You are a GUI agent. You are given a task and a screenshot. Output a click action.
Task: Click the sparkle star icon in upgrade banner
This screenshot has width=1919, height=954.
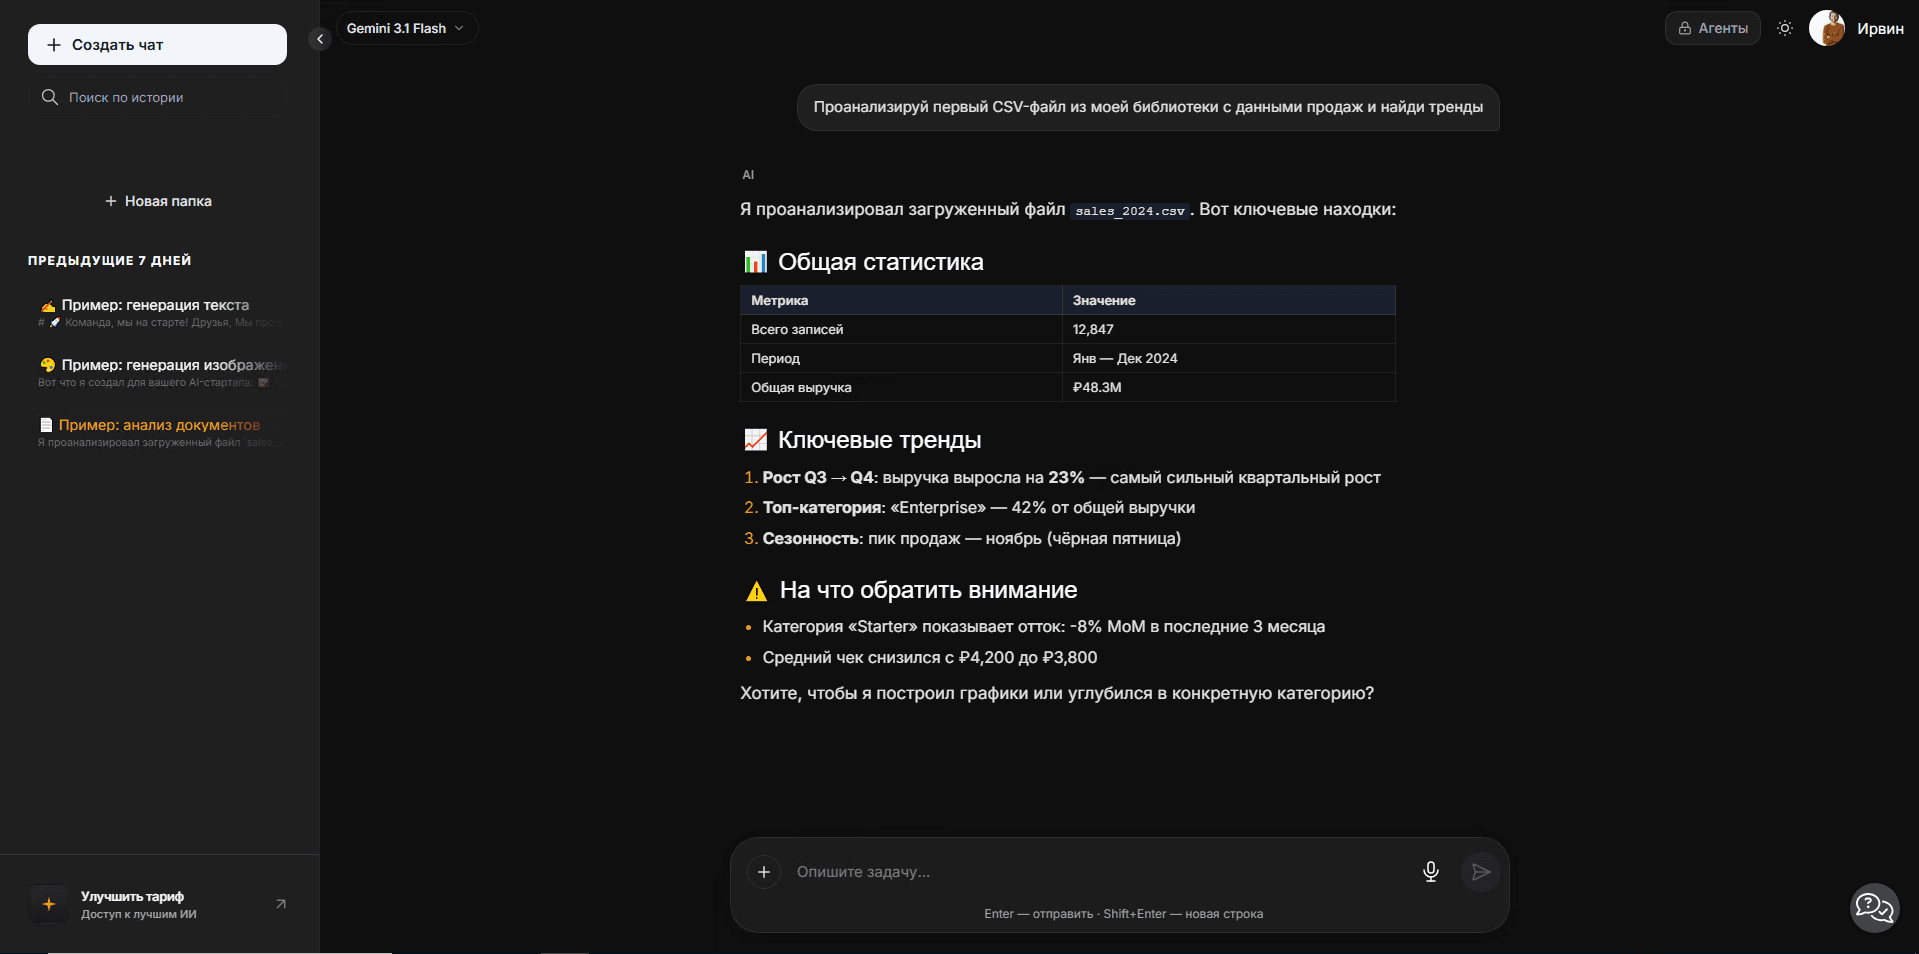click(x=49, y=904)
